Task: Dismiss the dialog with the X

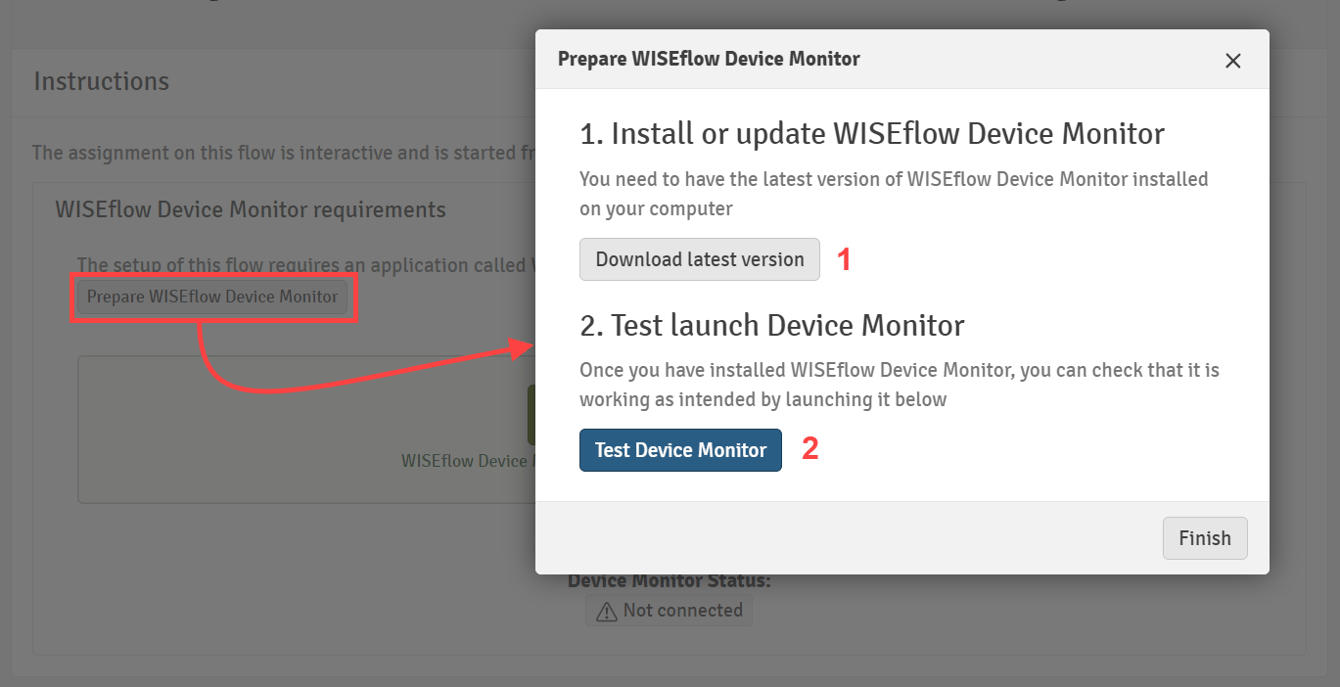Action: click(1233, 60)
